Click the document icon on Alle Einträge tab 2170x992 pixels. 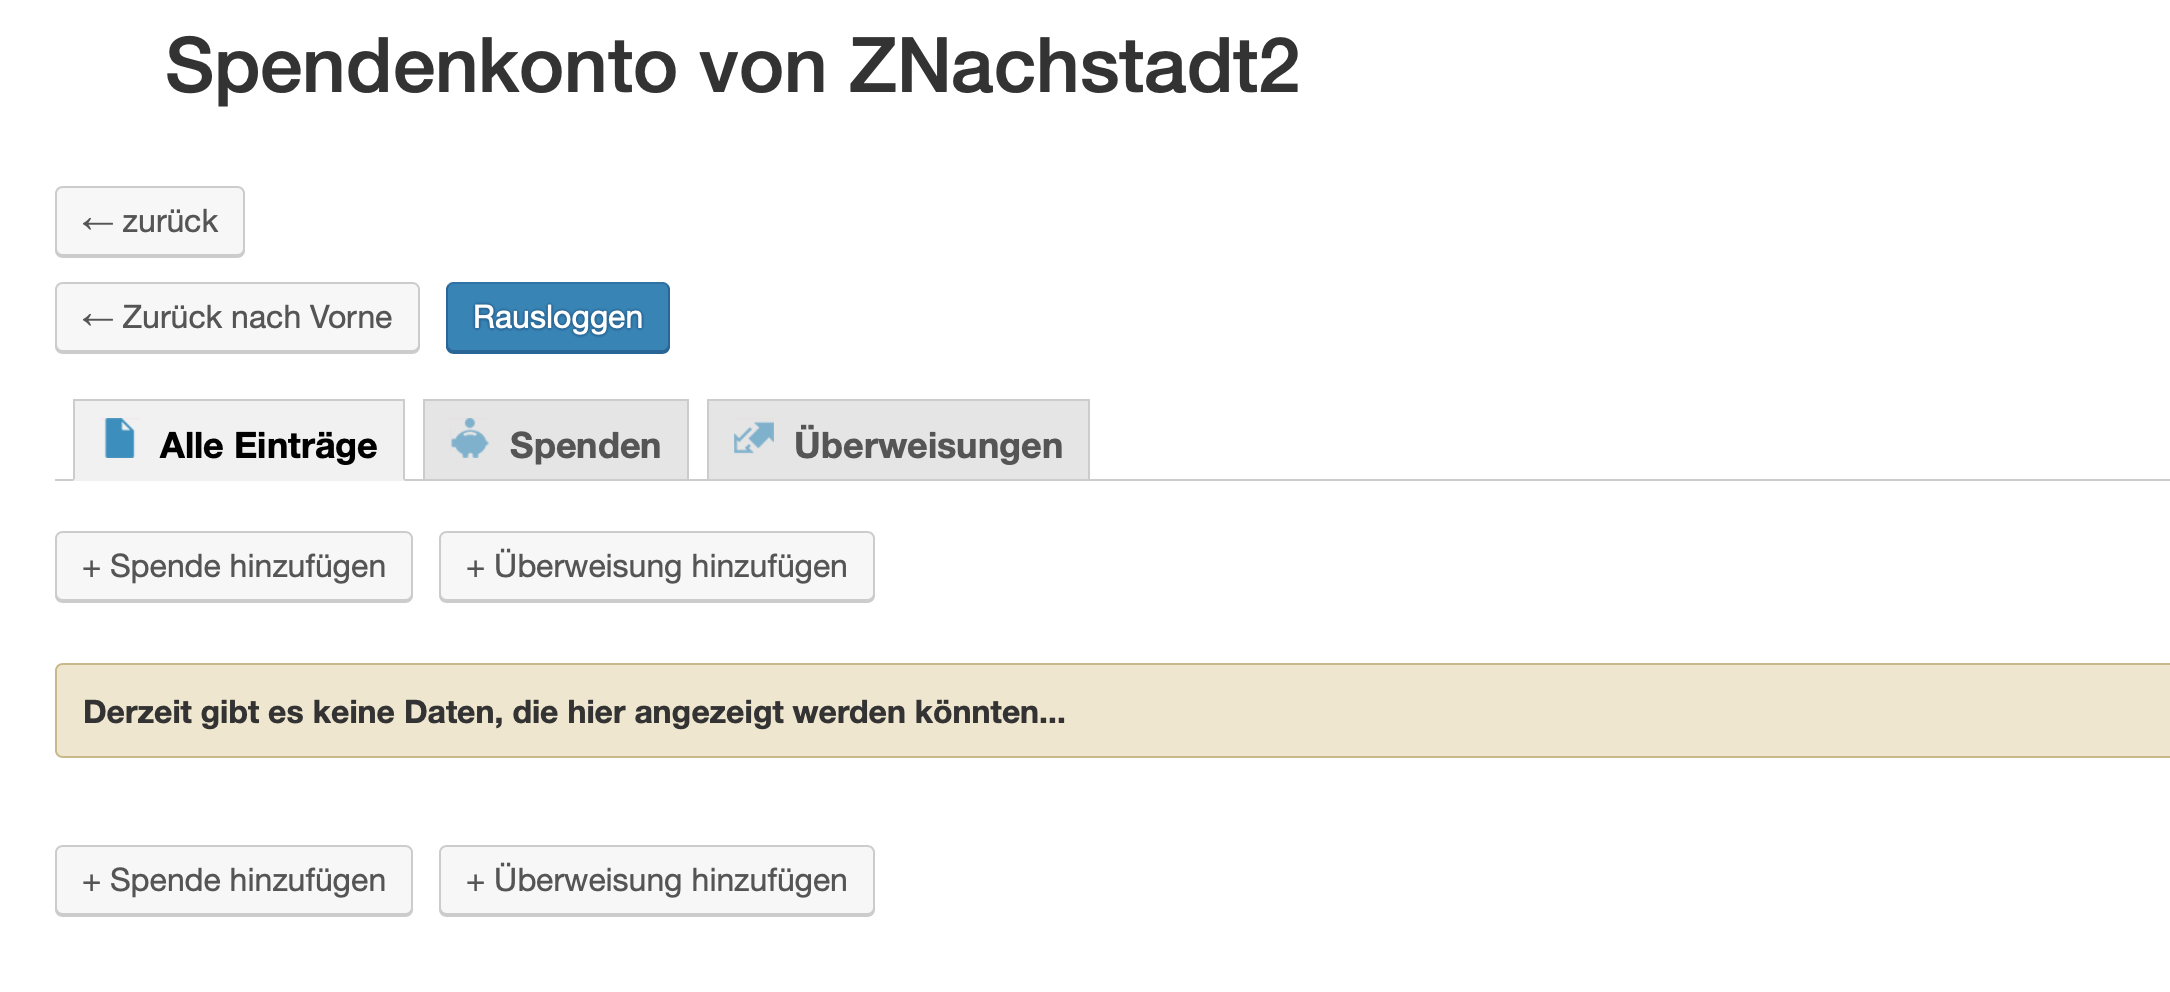pyautogui.click(x=120, y=439)
